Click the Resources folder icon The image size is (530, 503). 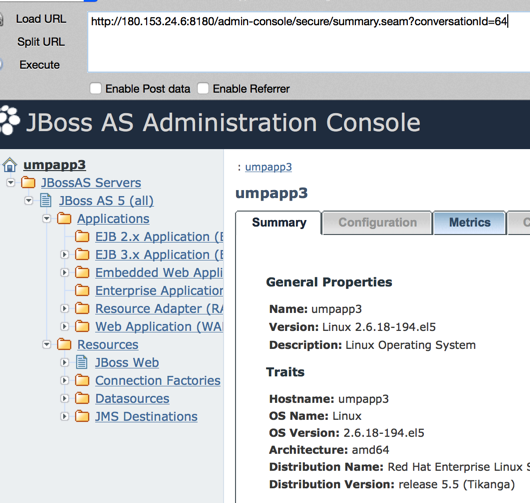(x=64, y=344)
